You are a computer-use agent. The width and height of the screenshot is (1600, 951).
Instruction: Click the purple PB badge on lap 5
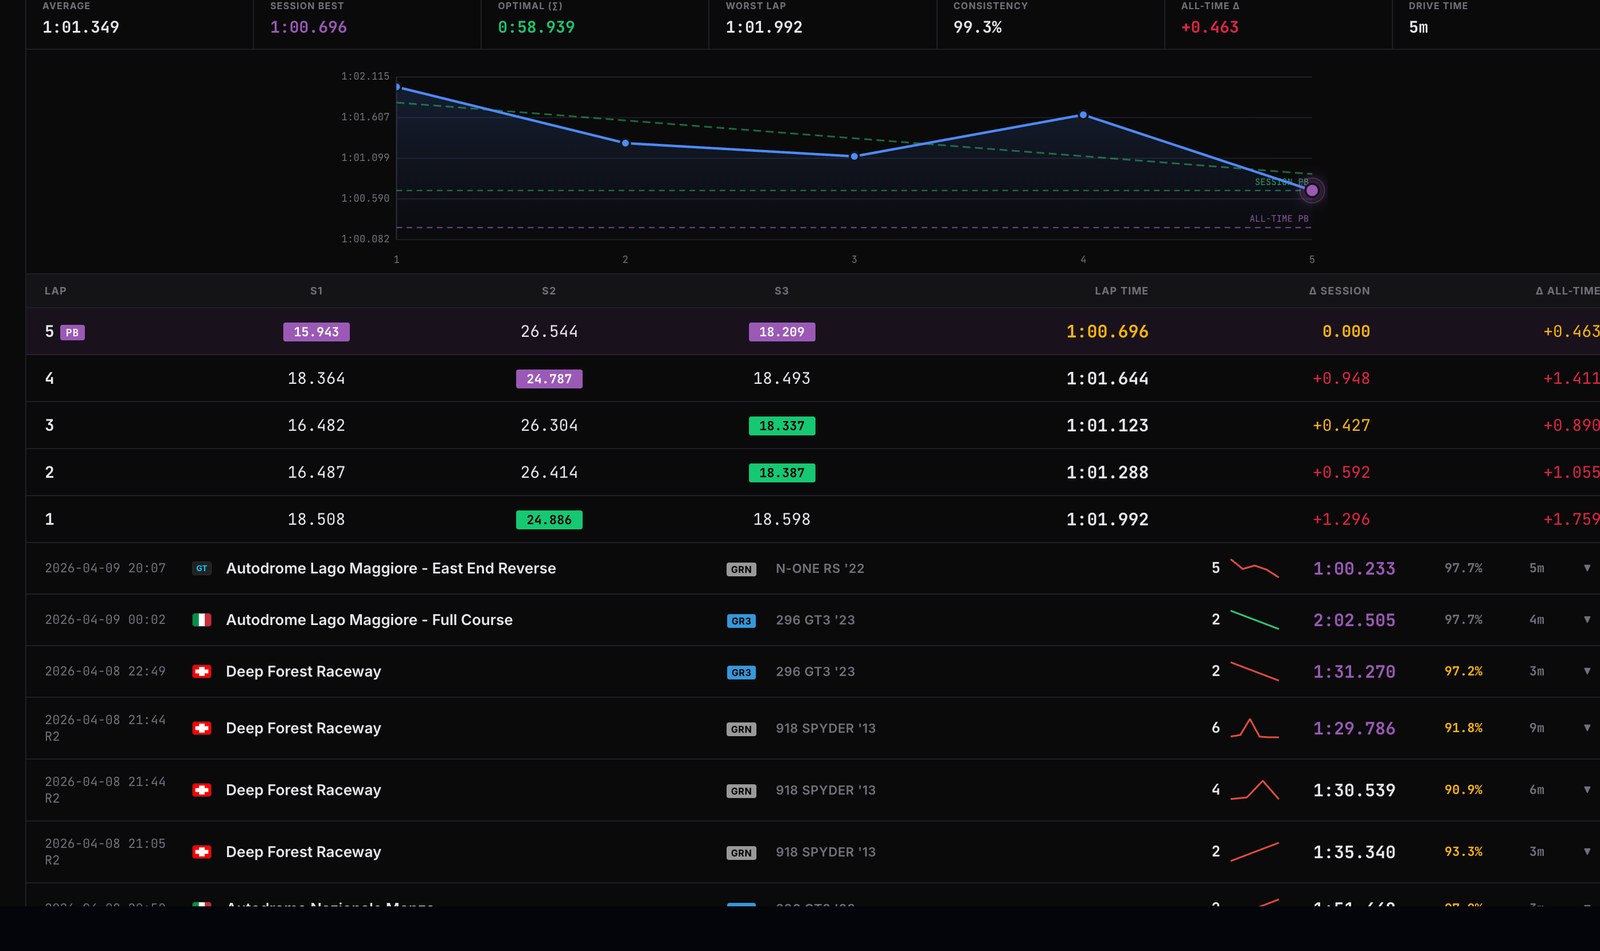point(72,332)
